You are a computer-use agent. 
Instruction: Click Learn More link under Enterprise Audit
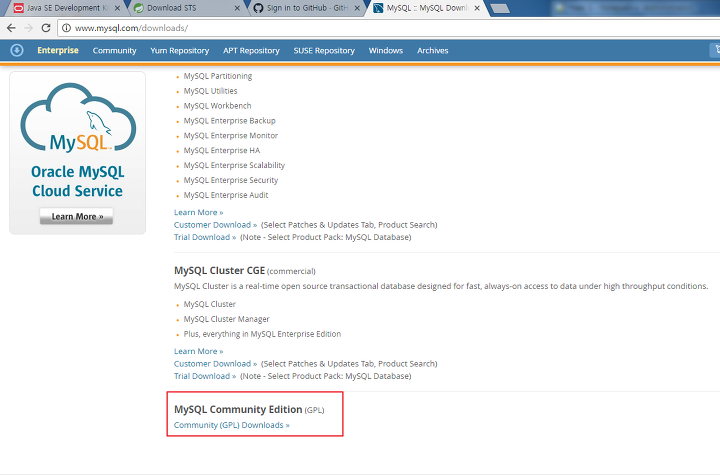coord(198,212)
